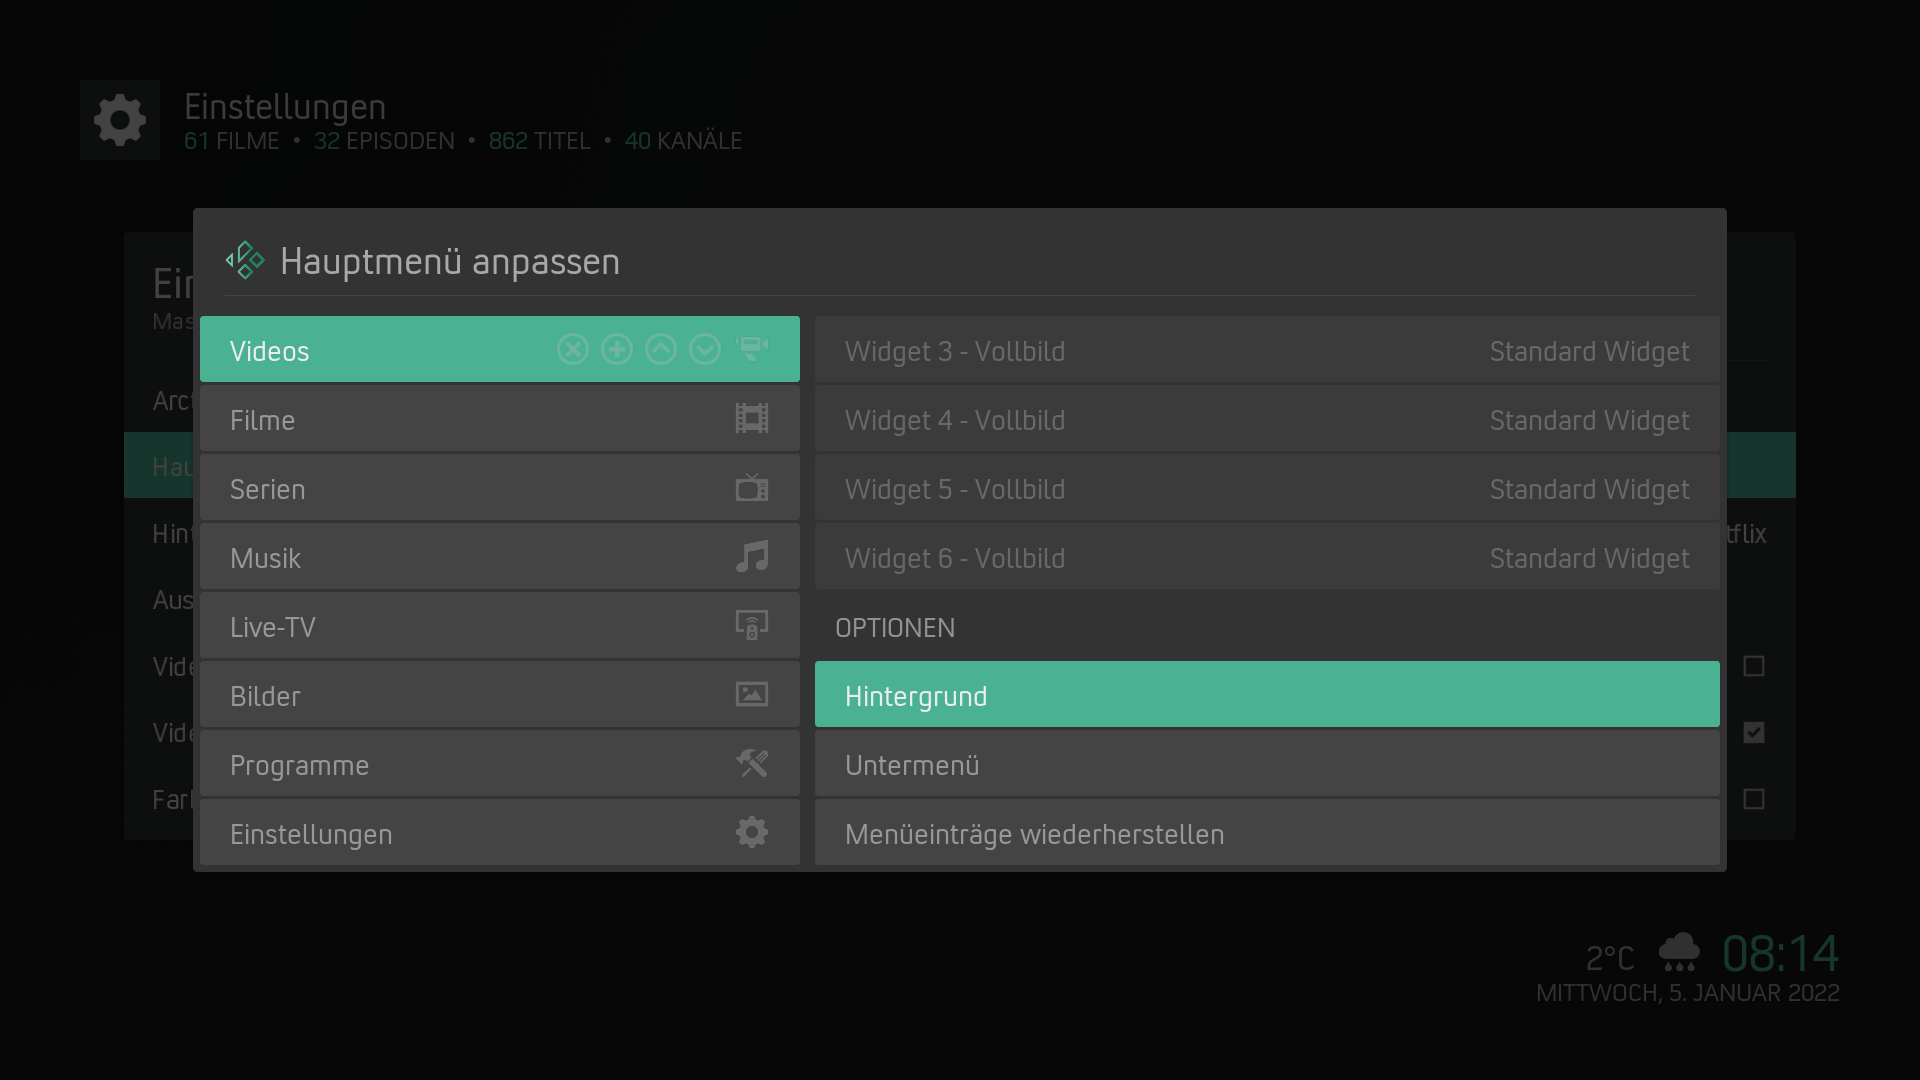Open the Untermenü option
This screenshot has width=1920, height=1080.
1267,764
